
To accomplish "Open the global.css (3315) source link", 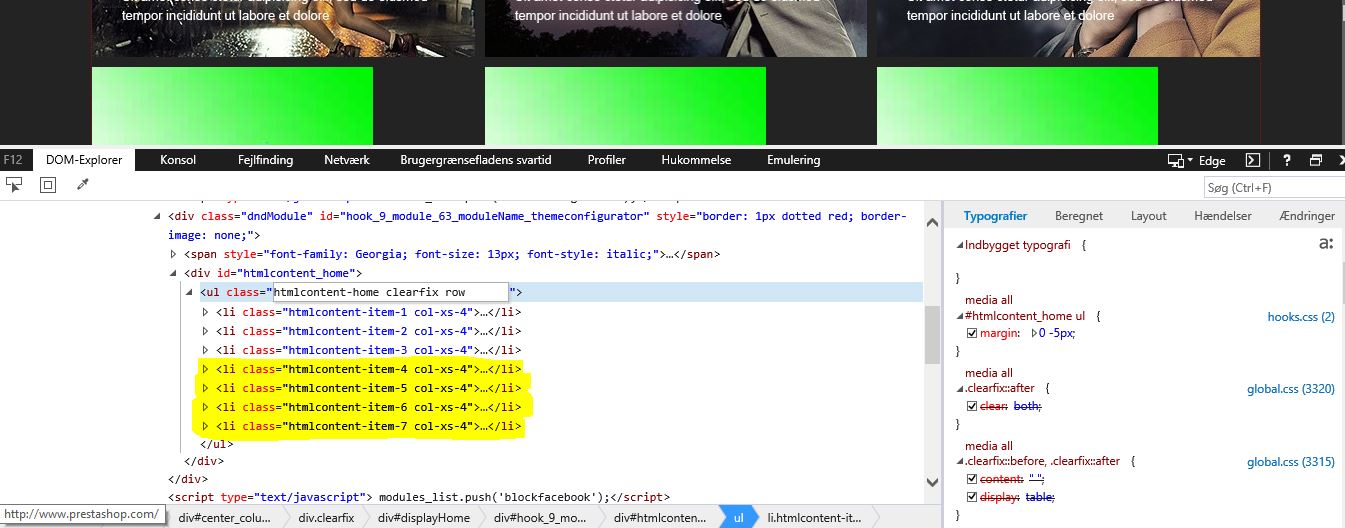I will click(x=1291, y=462).
